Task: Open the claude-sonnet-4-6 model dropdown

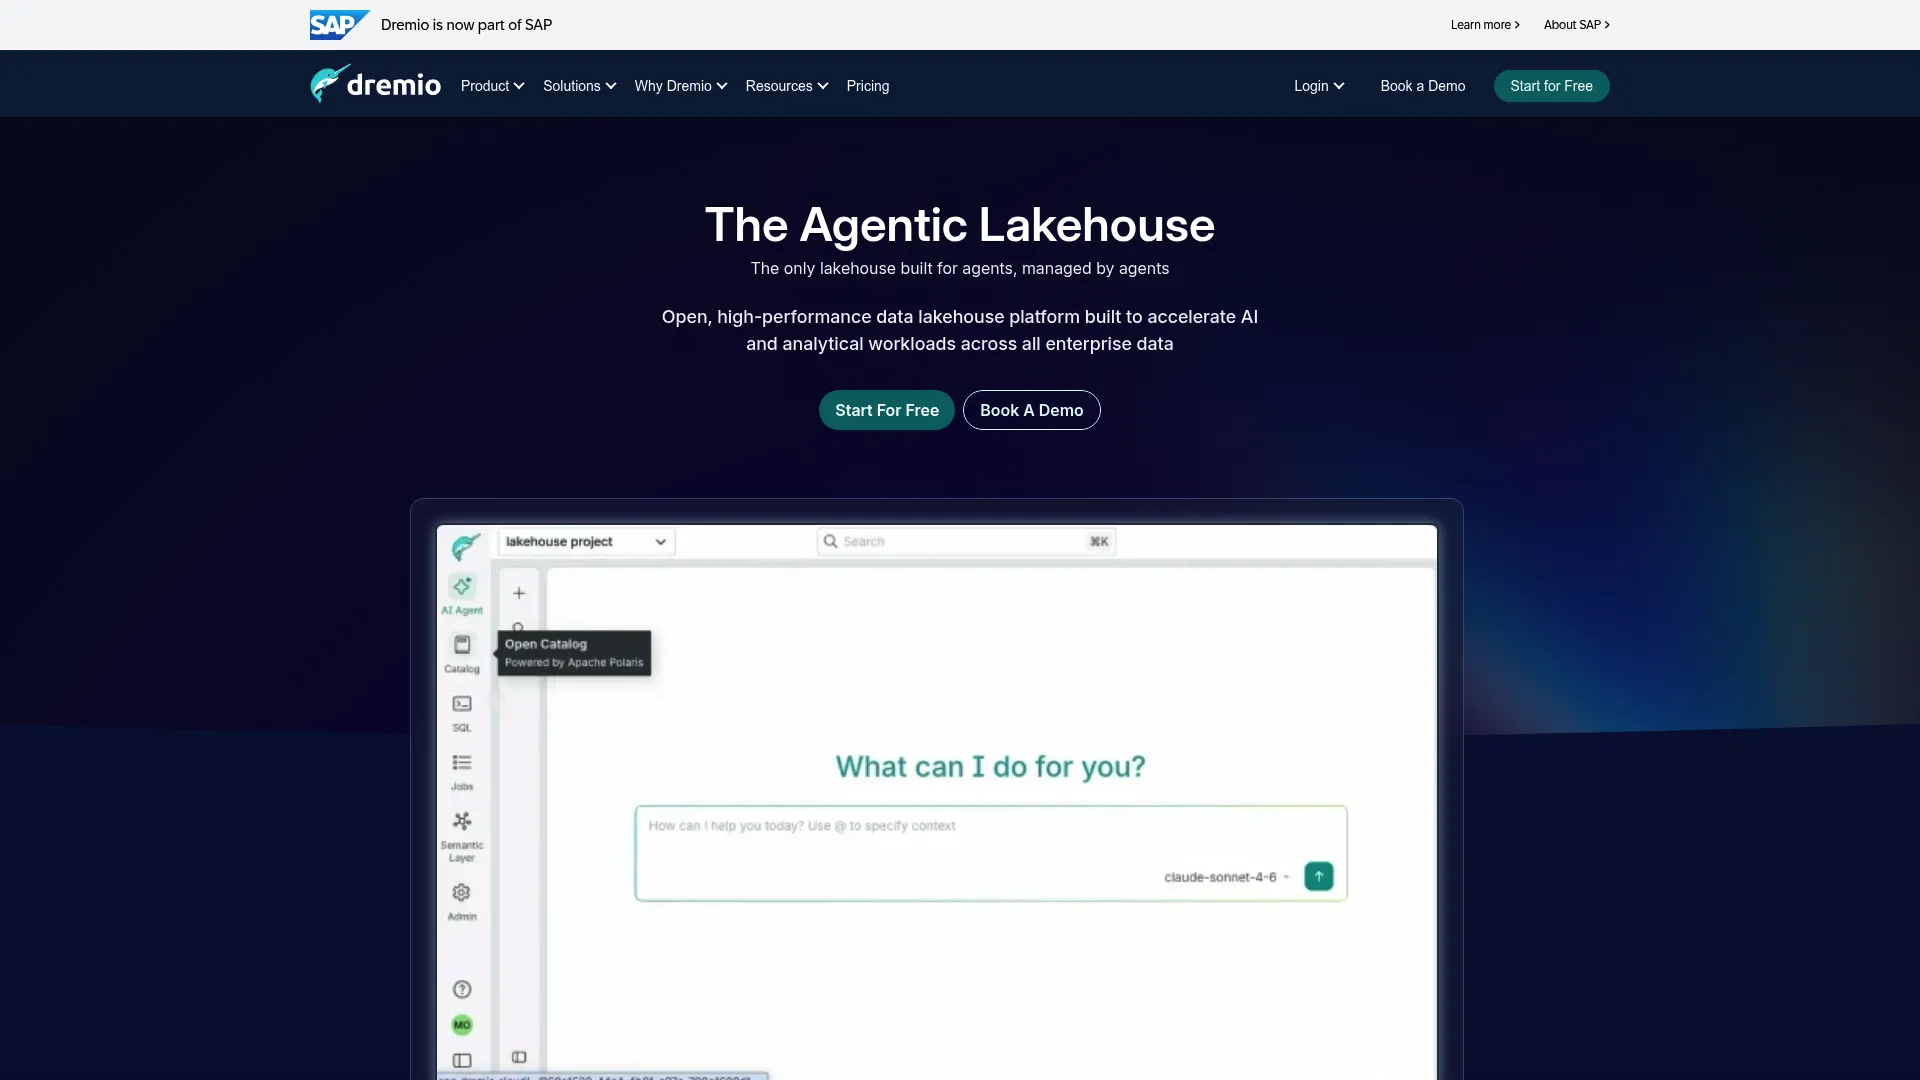Action: (1227, 877)
